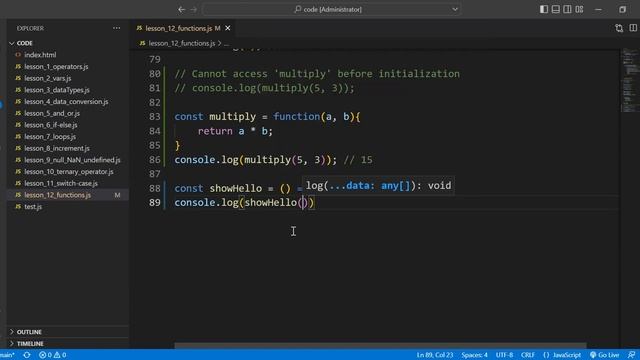Change indentation via Spaces: 4
Image resolution: width=640 pixels, height=360 pixels.
point(474,355)
